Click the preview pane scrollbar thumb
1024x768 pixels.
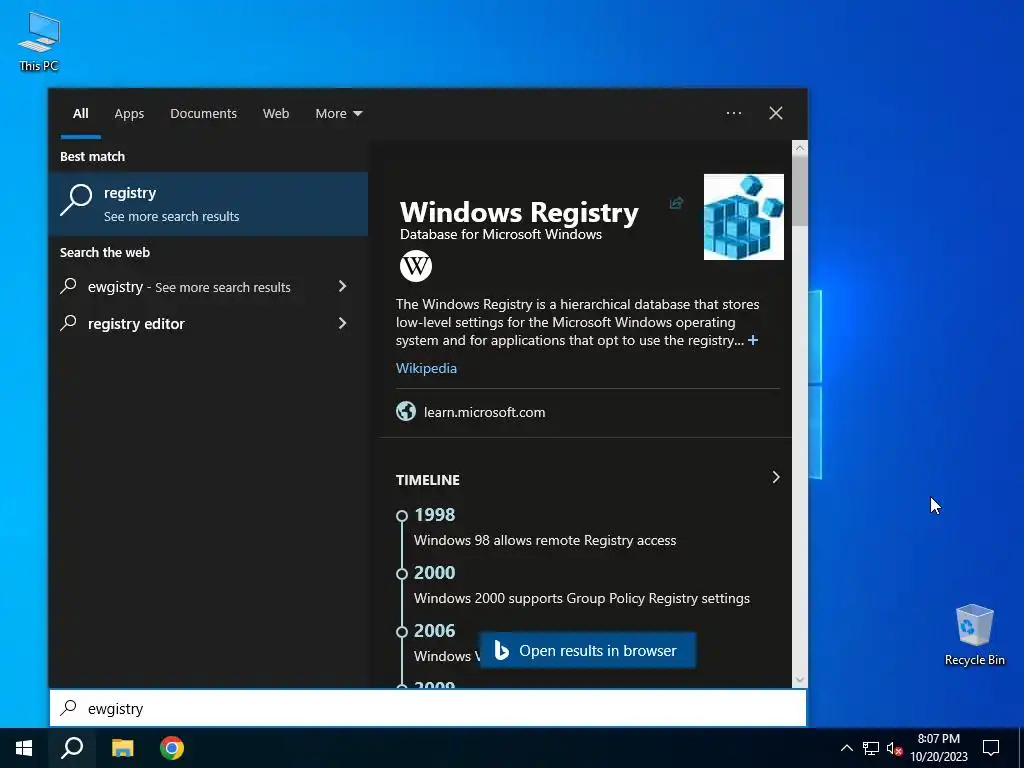click(799, 191)
